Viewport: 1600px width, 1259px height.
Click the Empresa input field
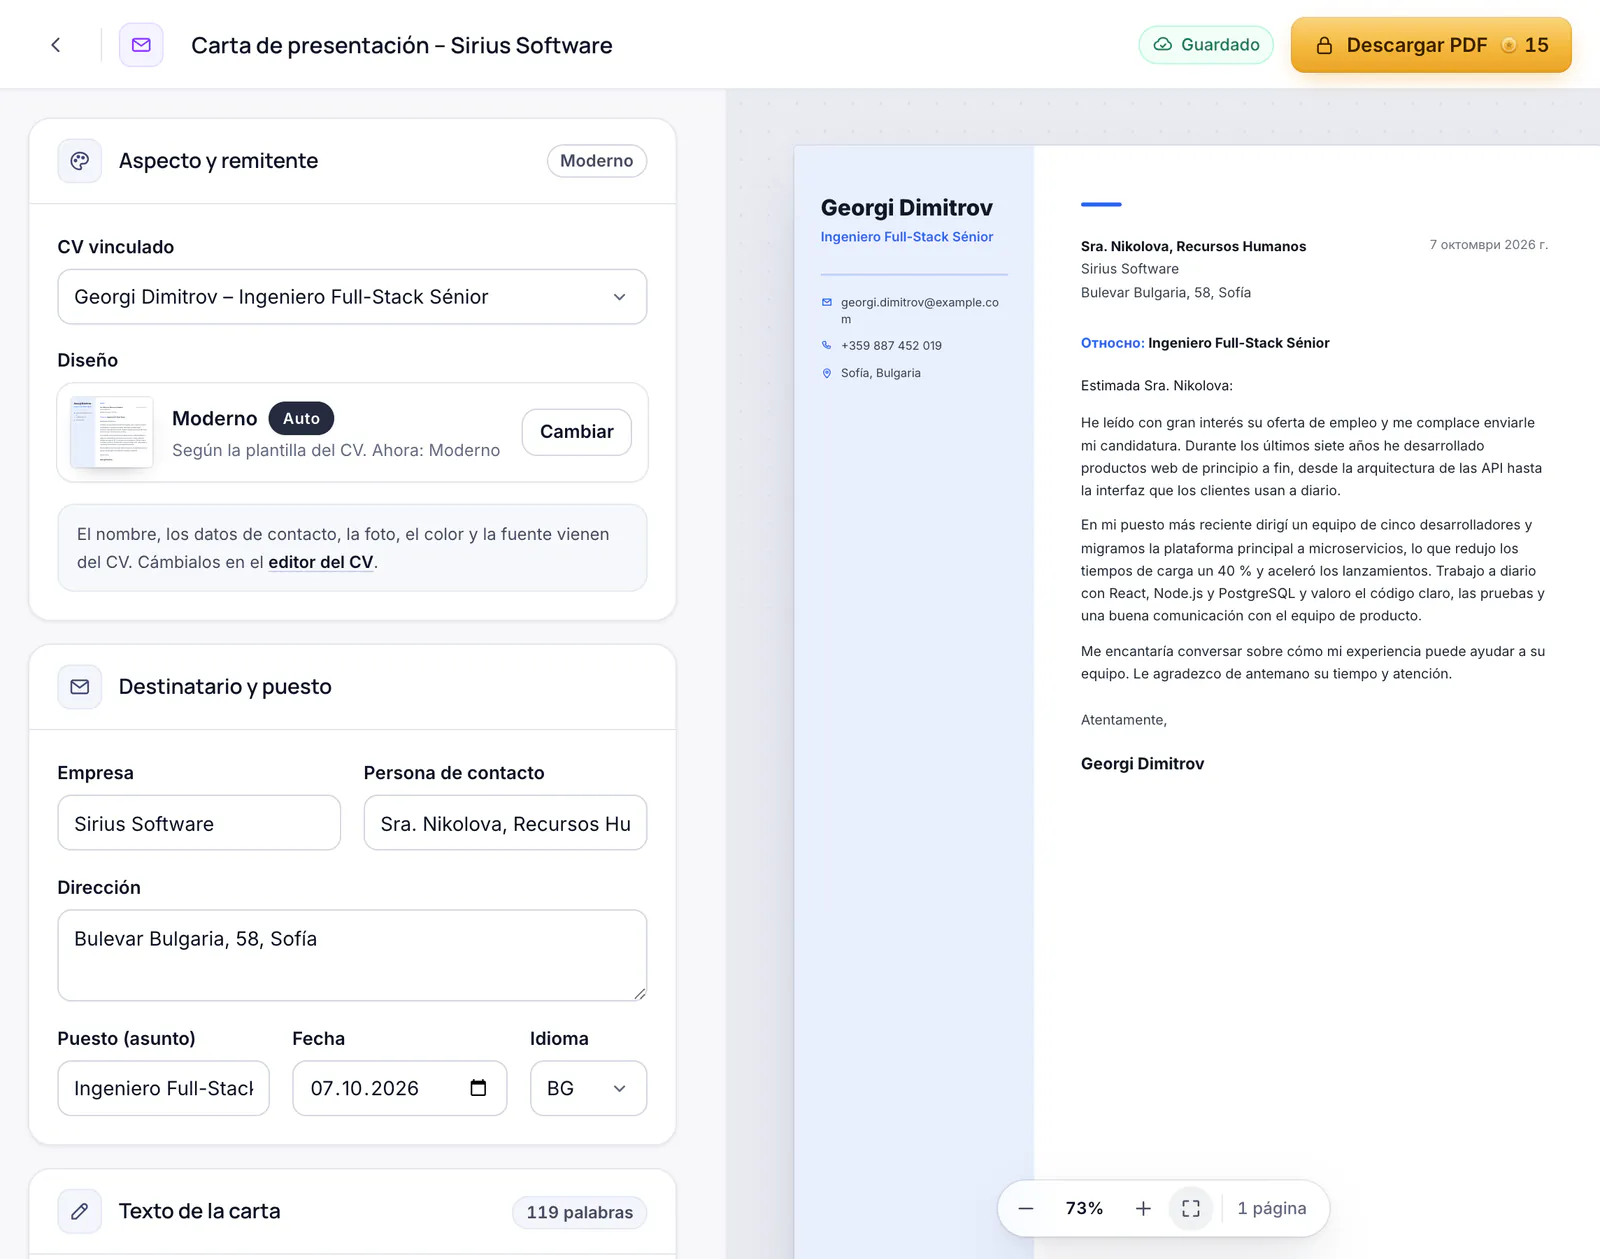click(199, 823)
